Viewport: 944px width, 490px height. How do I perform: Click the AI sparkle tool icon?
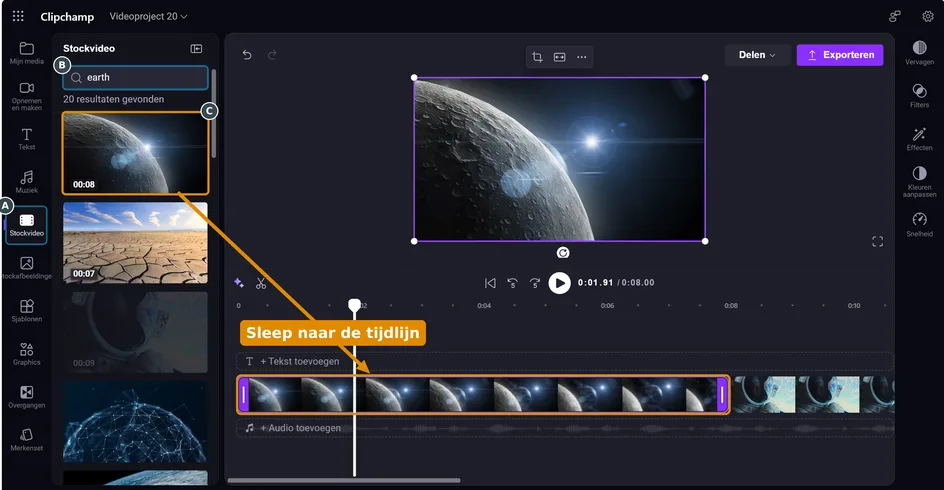point(238,283)
